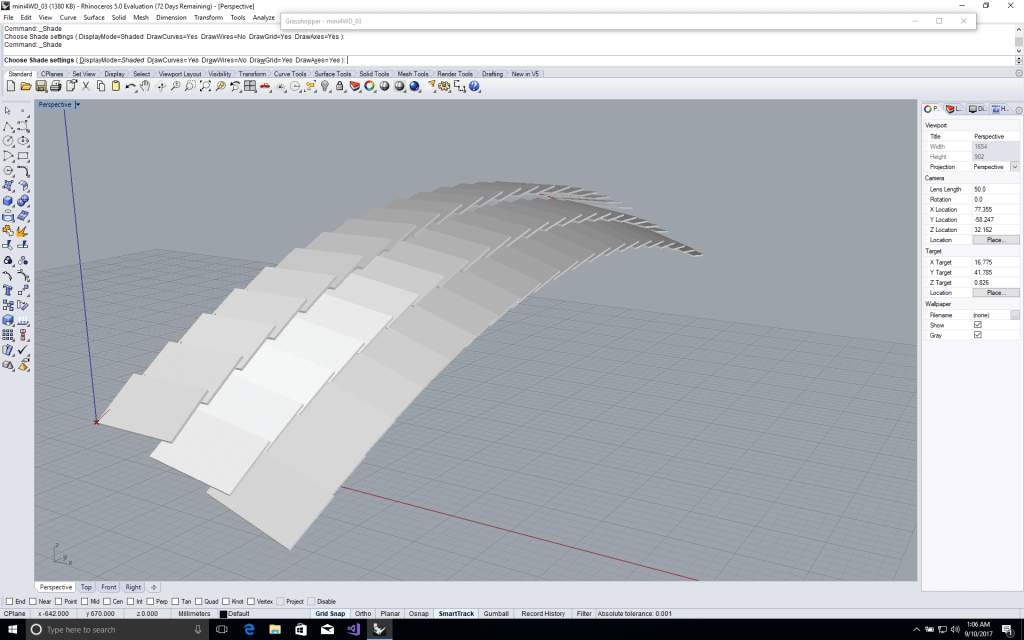Select the Circle tool in left sidebar
Image resolution: width=1024 pixels, height=640 pixels.
[8, 140]
